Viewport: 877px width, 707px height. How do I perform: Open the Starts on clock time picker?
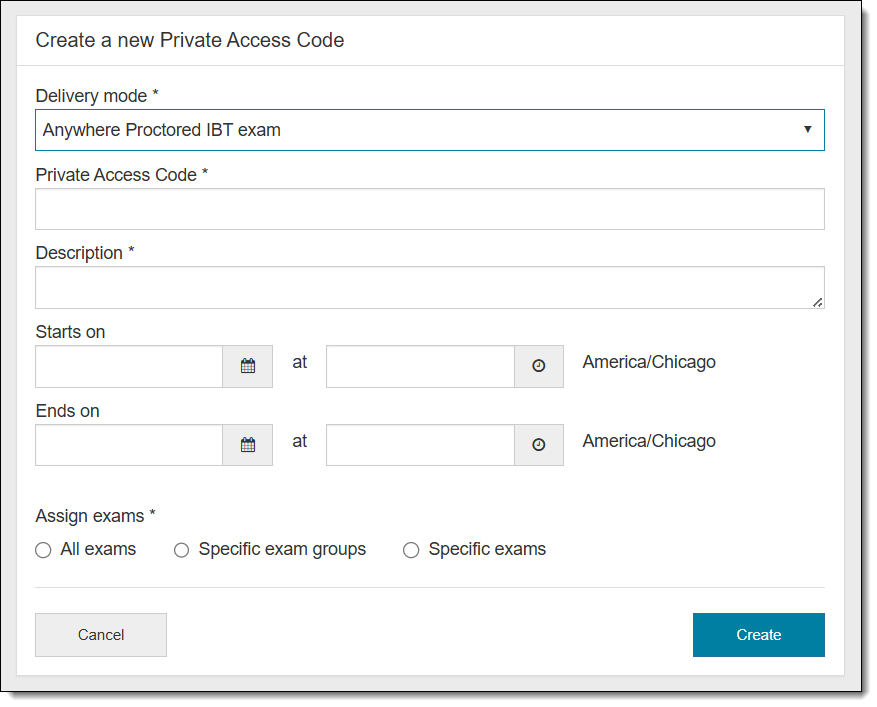tap(538, 366)
